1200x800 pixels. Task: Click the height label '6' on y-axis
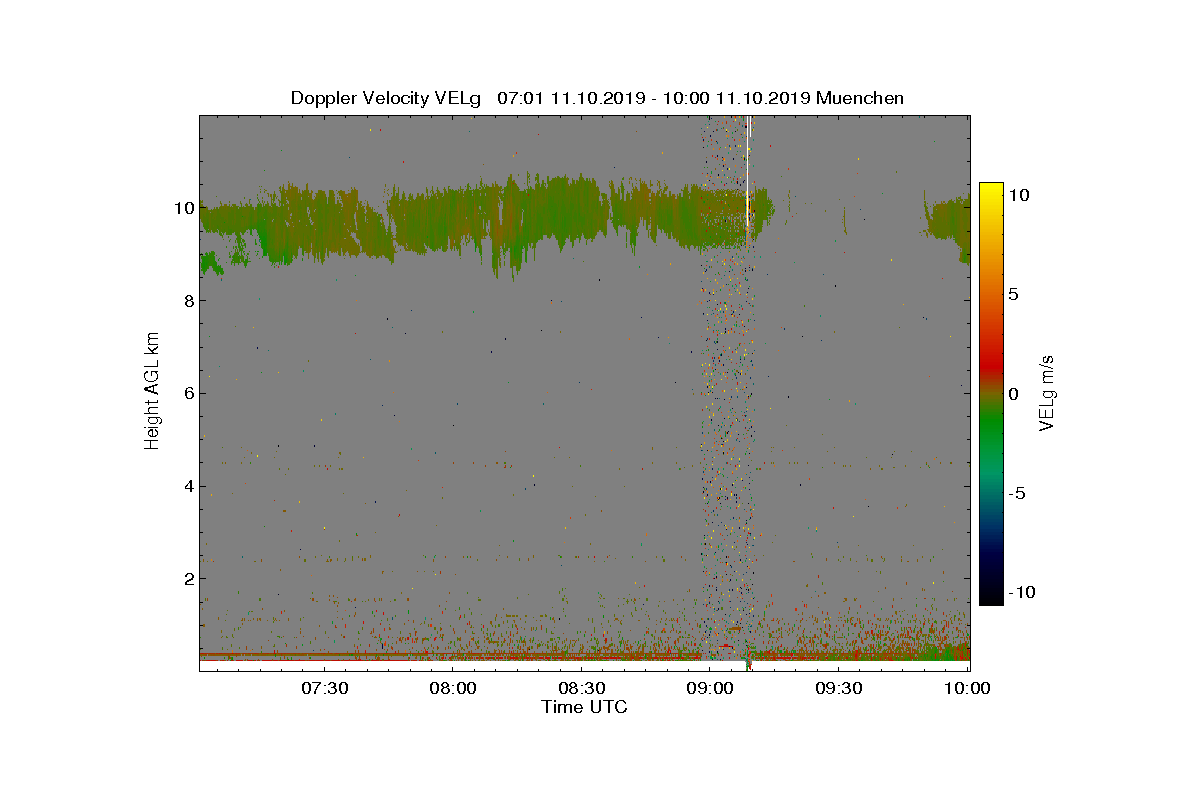pos(188,393)
